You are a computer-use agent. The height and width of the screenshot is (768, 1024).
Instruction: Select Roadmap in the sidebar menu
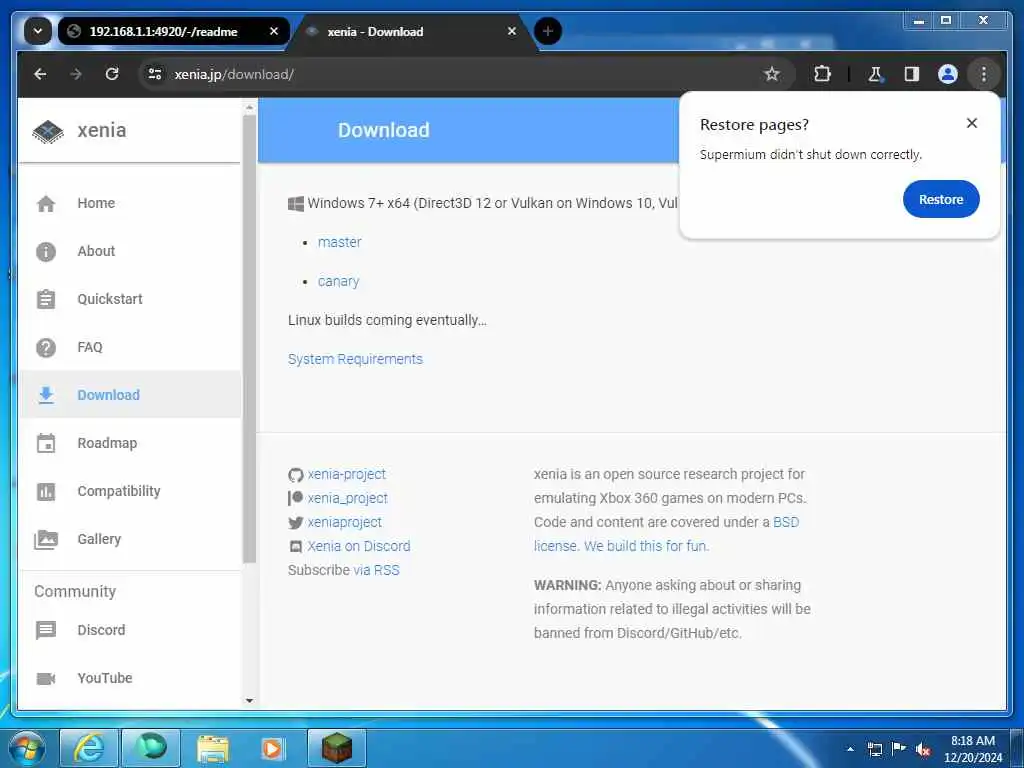point(131,443)
